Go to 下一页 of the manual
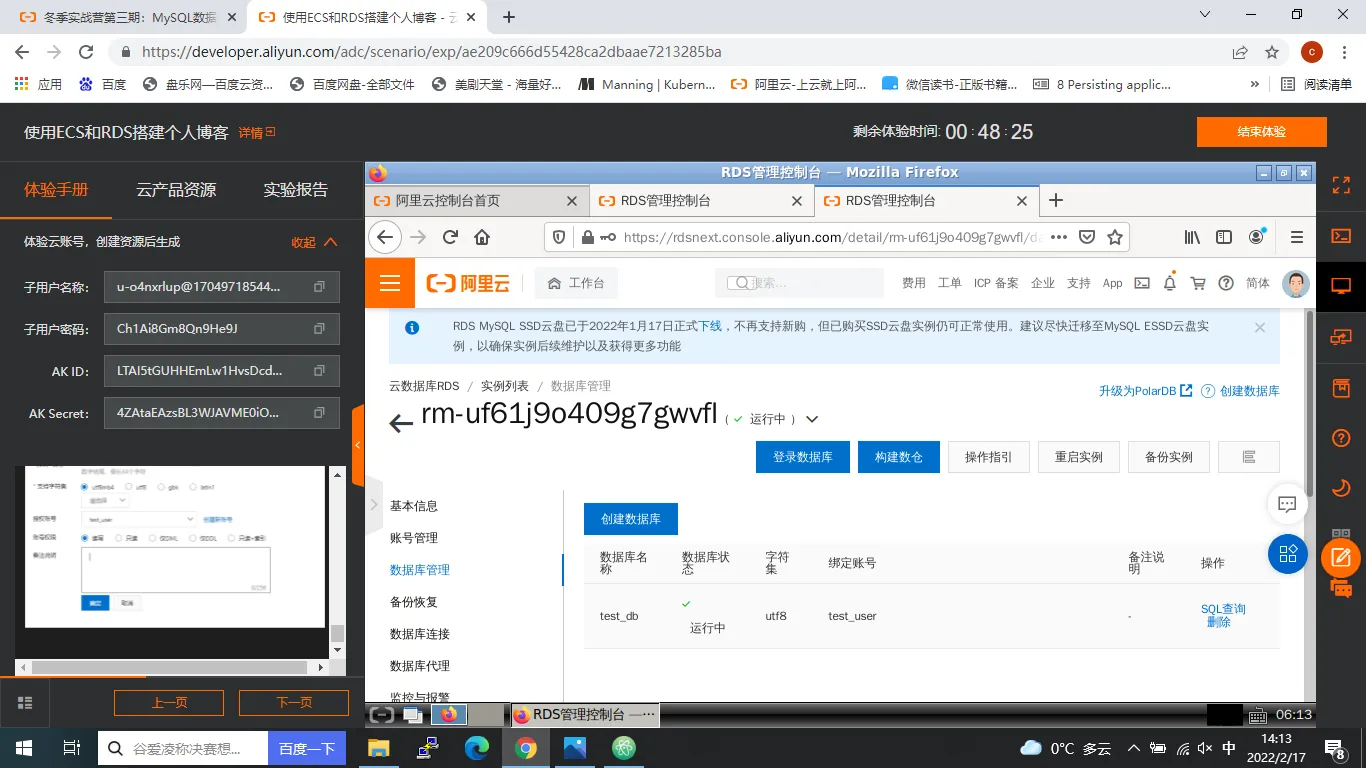Screen dimensions: 1366x768 tap(294, 702)
